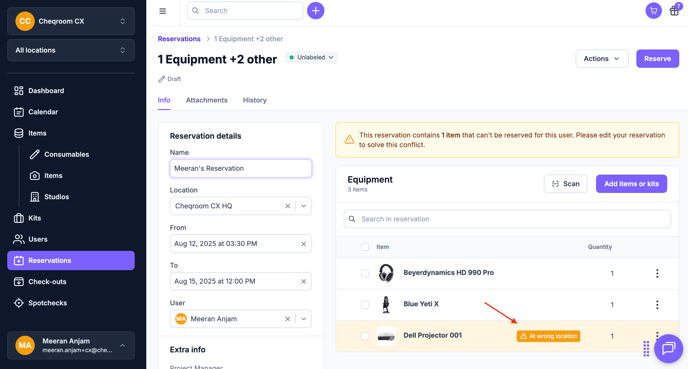This screenshot has height=369, width=688.
Task: Clear the From date value
Action: coord(303,244)
